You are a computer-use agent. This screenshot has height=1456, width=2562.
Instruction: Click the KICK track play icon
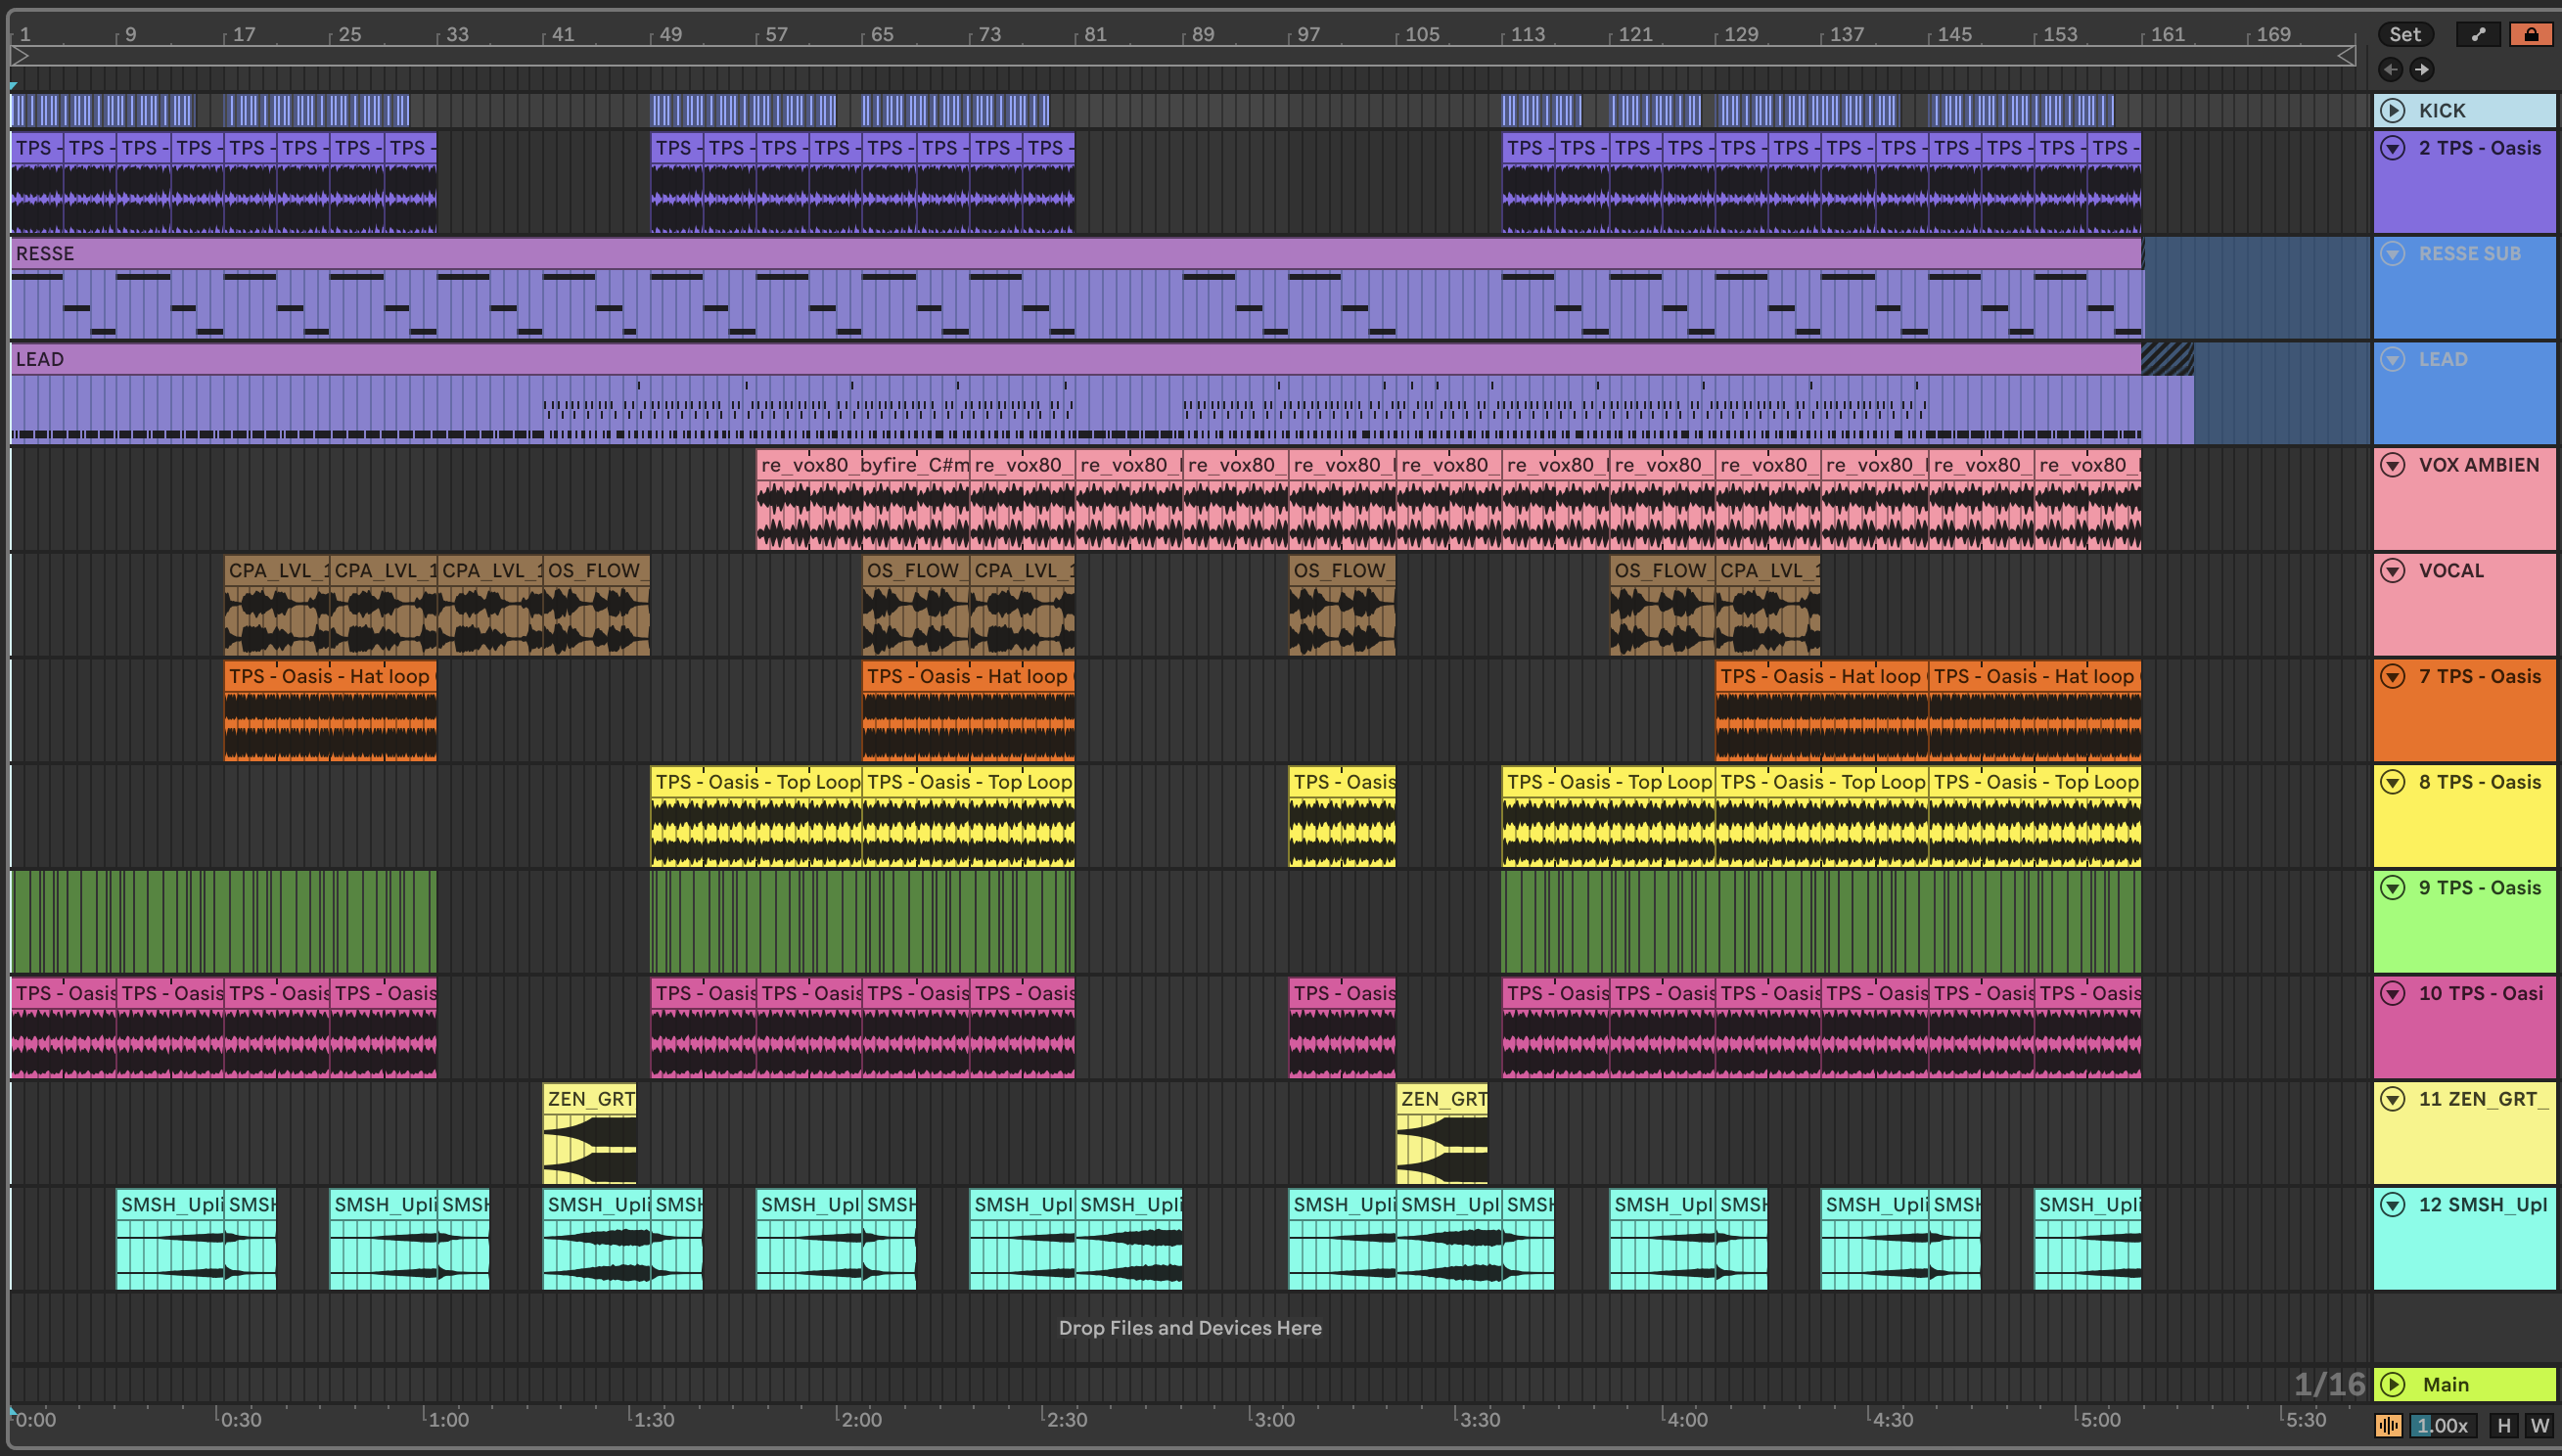(2392, 110)
